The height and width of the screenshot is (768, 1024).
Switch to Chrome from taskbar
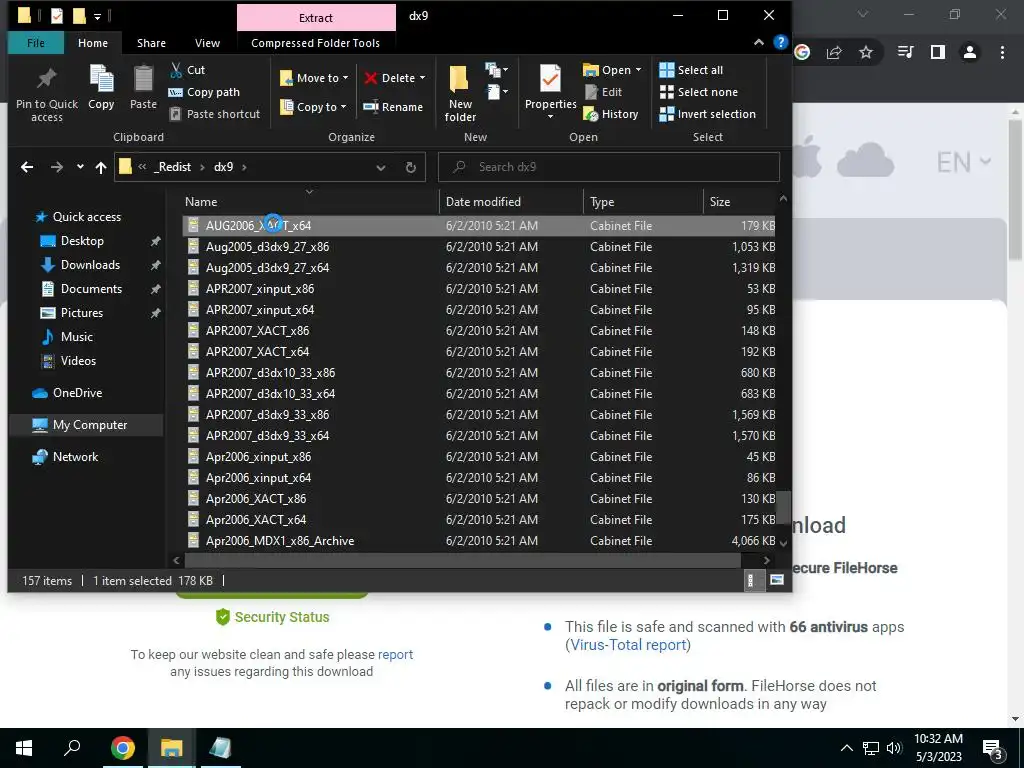(123, 748)
